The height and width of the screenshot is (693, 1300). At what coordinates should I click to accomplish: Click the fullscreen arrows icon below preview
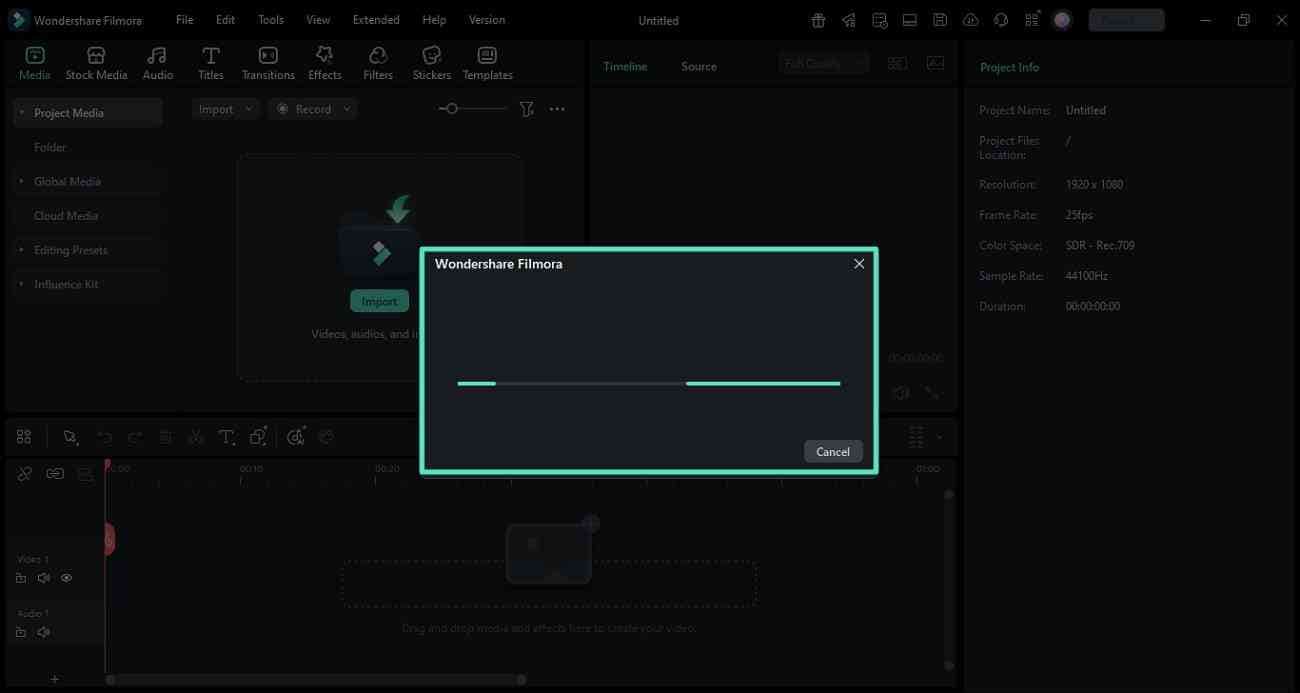pyautogui.click(x=932, y=394)
